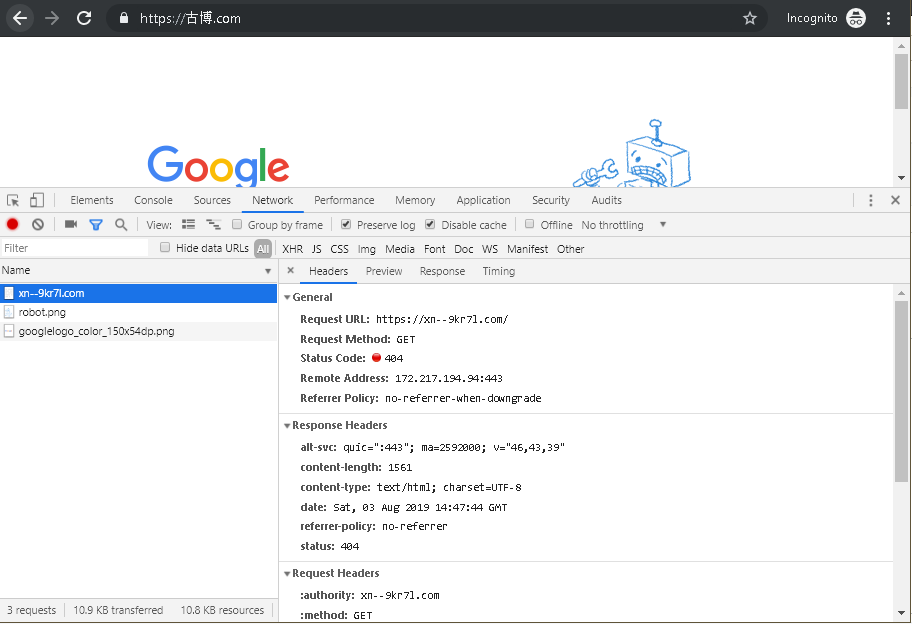
Task: Filter requests by JS type
Action: tap(316, 249)
